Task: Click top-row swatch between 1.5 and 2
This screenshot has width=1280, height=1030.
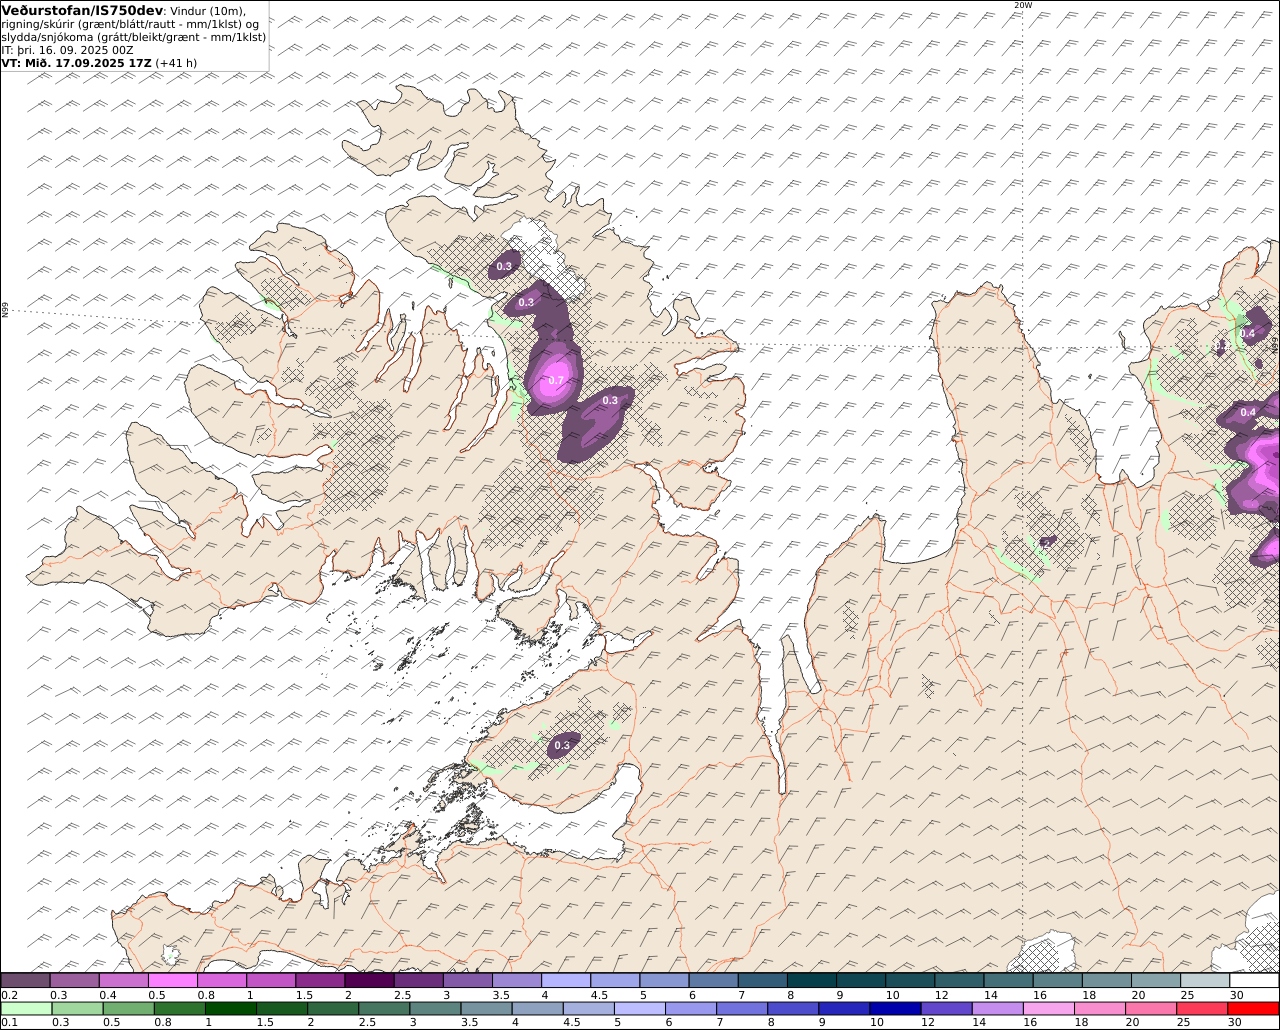Action: click(x=320, y=980)
